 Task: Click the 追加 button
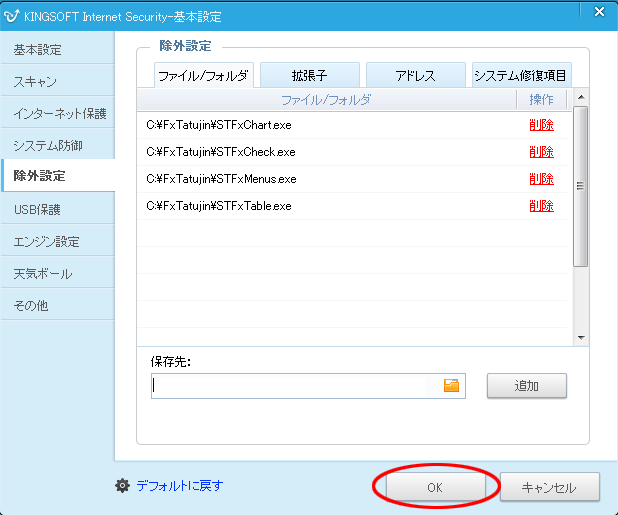point(527,386)
